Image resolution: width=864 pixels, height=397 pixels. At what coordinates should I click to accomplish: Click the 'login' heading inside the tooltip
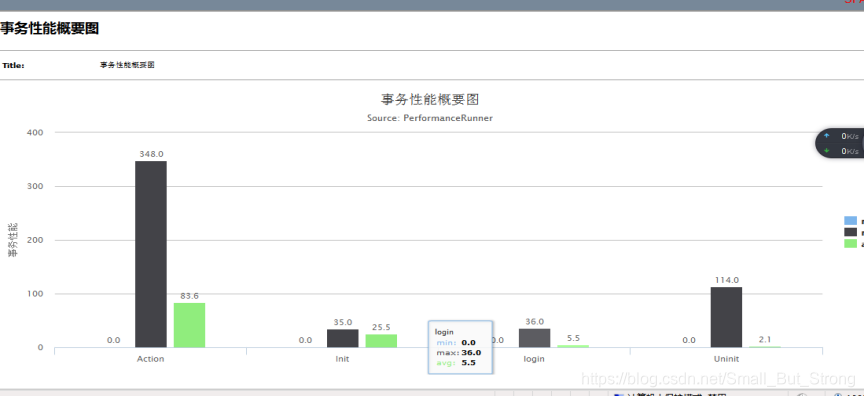click(444, 332)
